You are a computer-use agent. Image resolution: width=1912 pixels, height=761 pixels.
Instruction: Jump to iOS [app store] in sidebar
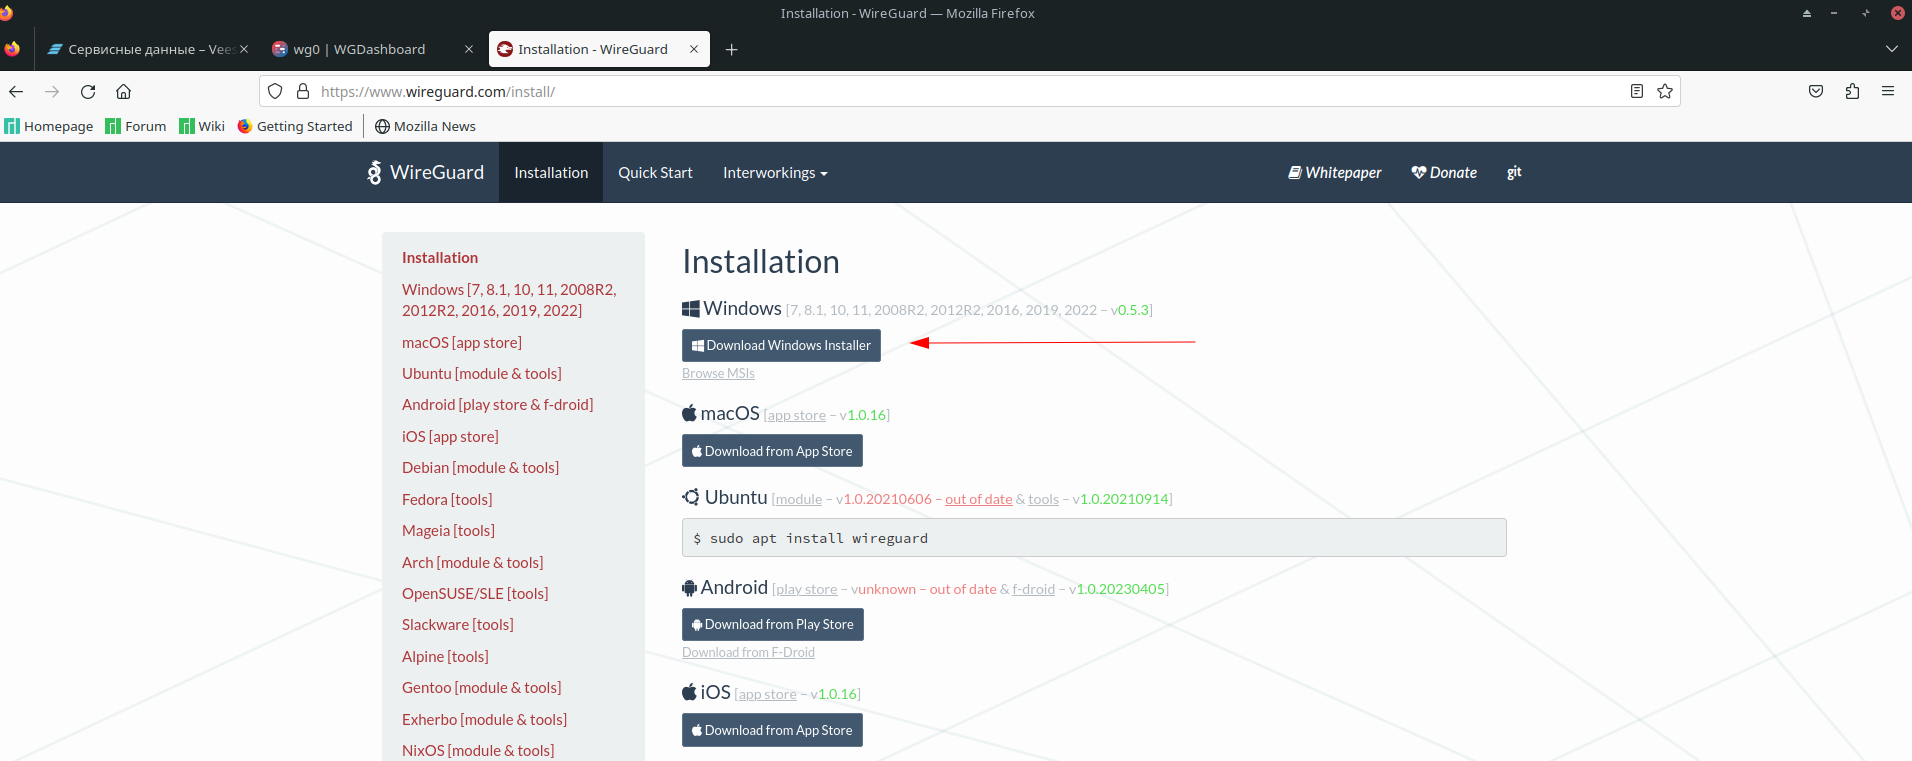450,436
